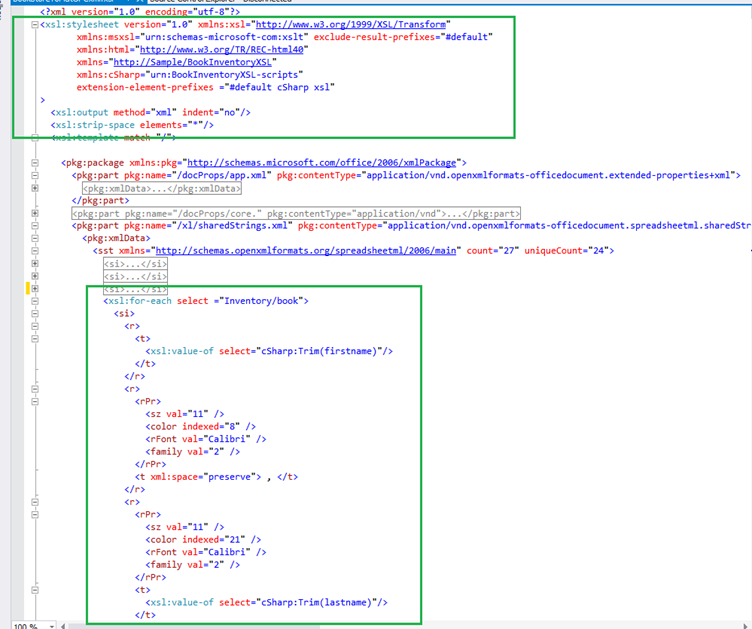Expand the collapsed si right below the sst line

pos(35,263)
